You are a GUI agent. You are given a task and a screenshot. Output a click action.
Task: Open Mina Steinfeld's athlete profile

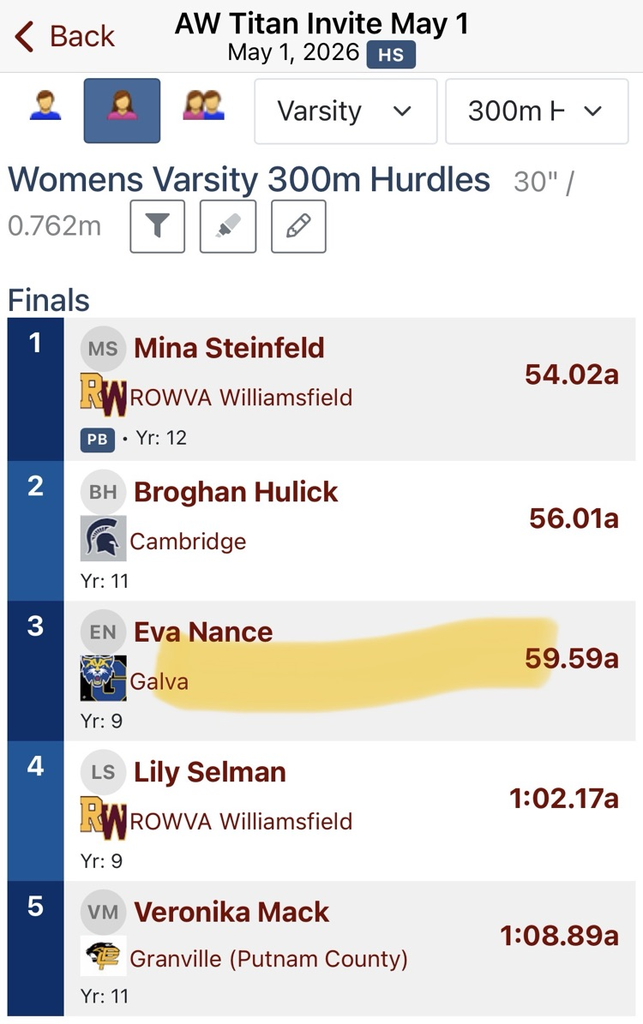tap(229, 348)
